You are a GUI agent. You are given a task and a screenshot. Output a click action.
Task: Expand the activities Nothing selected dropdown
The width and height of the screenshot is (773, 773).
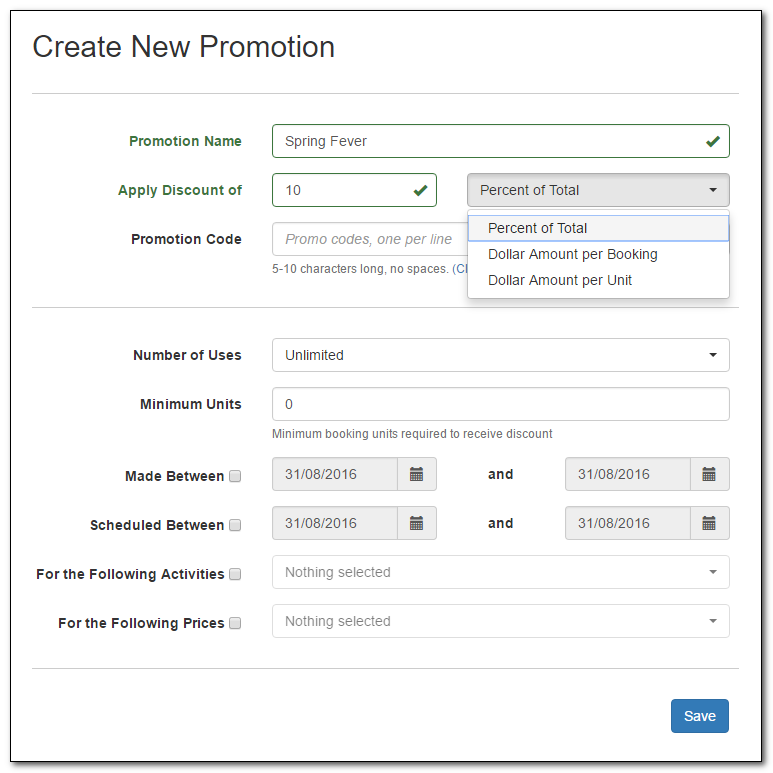[500, 572]
